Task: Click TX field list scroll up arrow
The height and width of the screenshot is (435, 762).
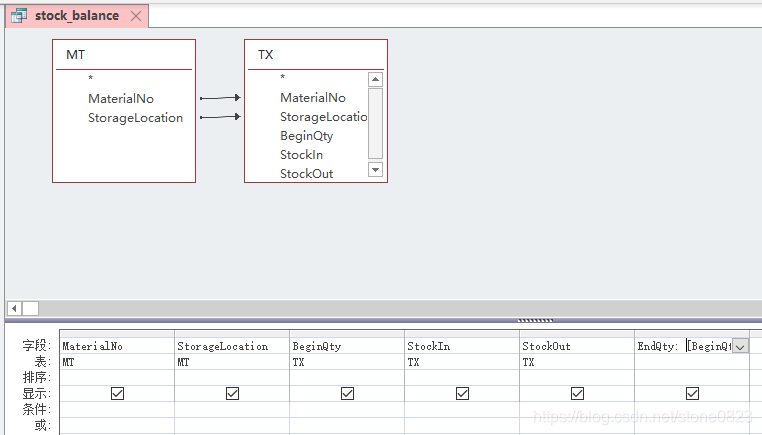Action: point(376,79)
